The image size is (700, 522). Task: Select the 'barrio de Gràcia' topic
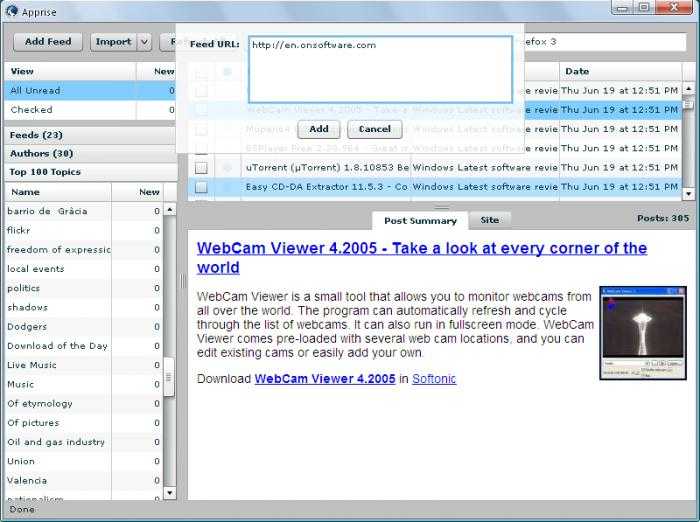pos(84,211)
